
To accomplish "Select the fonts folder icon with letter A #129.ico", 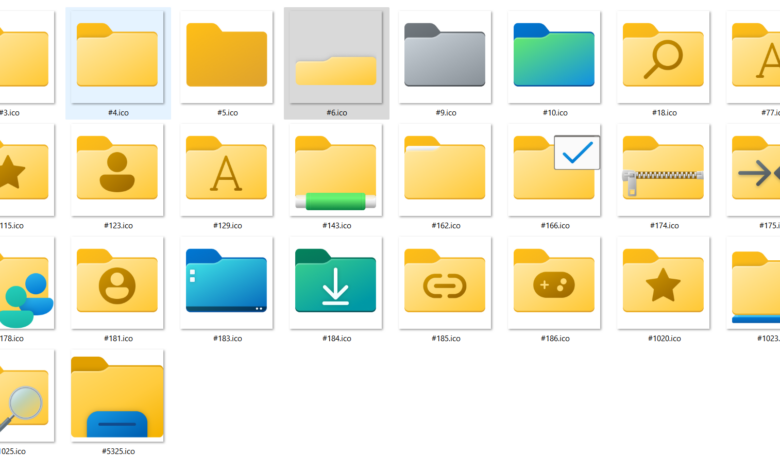I will 227,170.
